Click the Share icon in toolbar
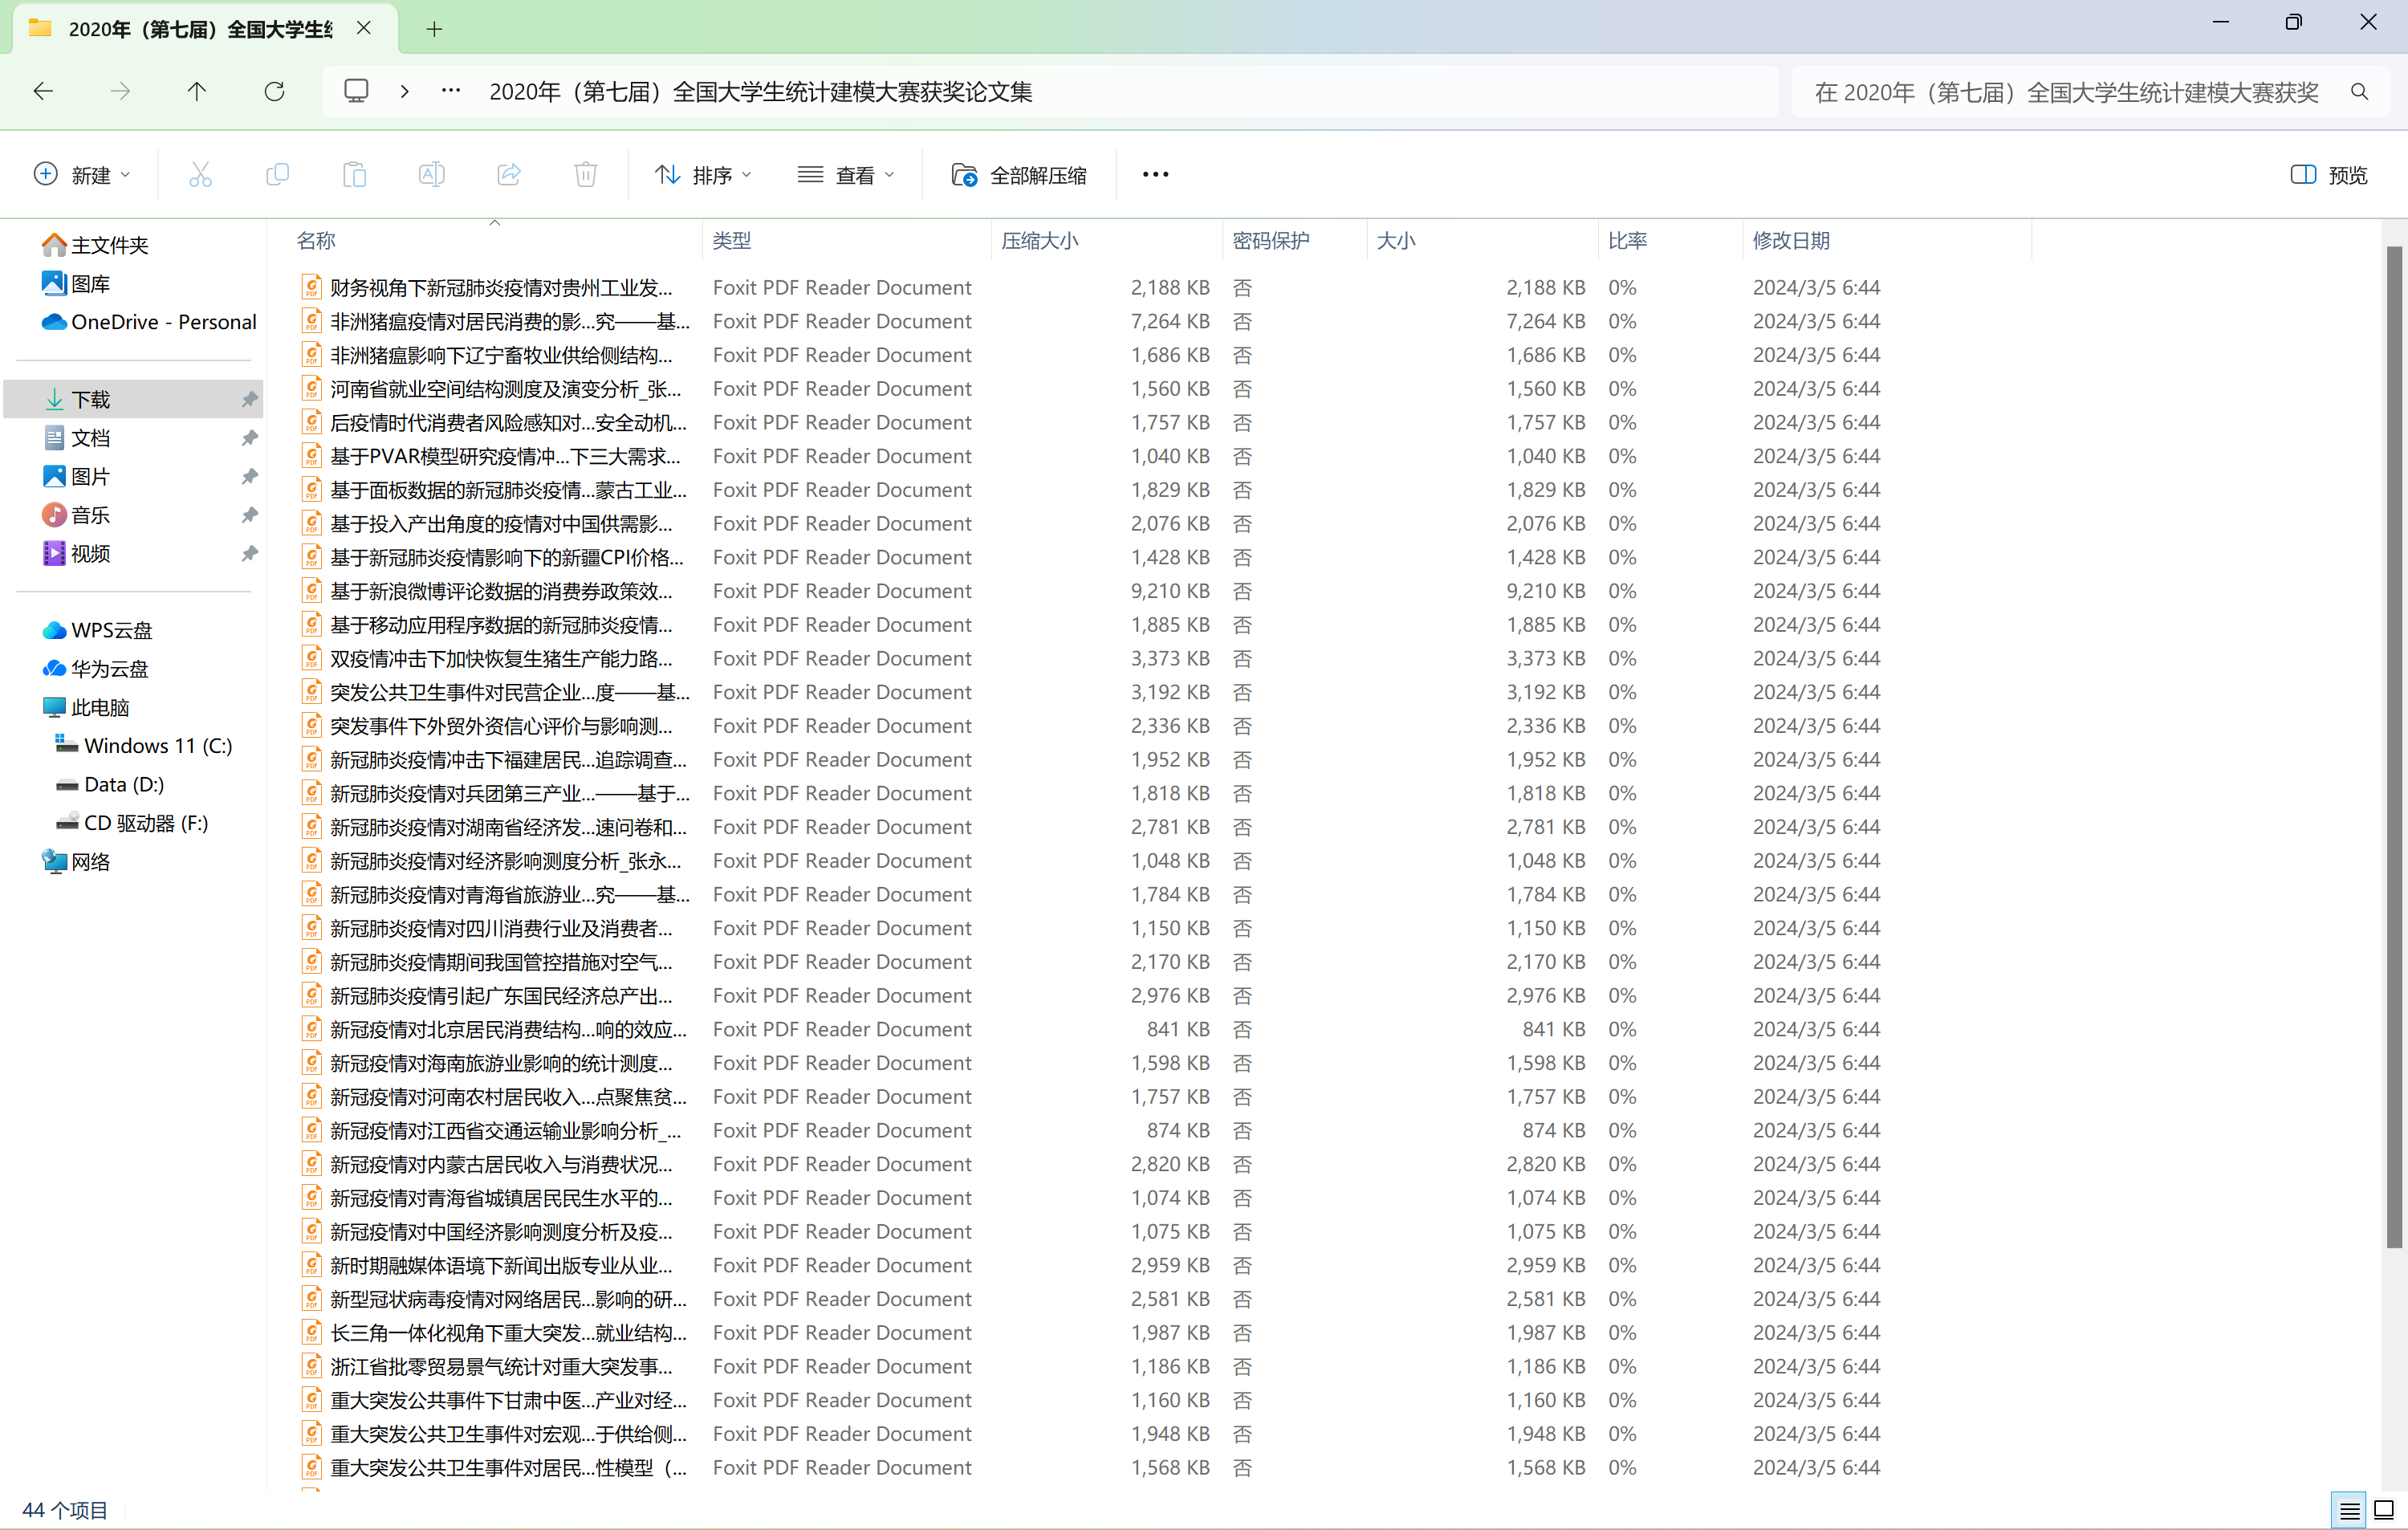 (x=509, y=175)
